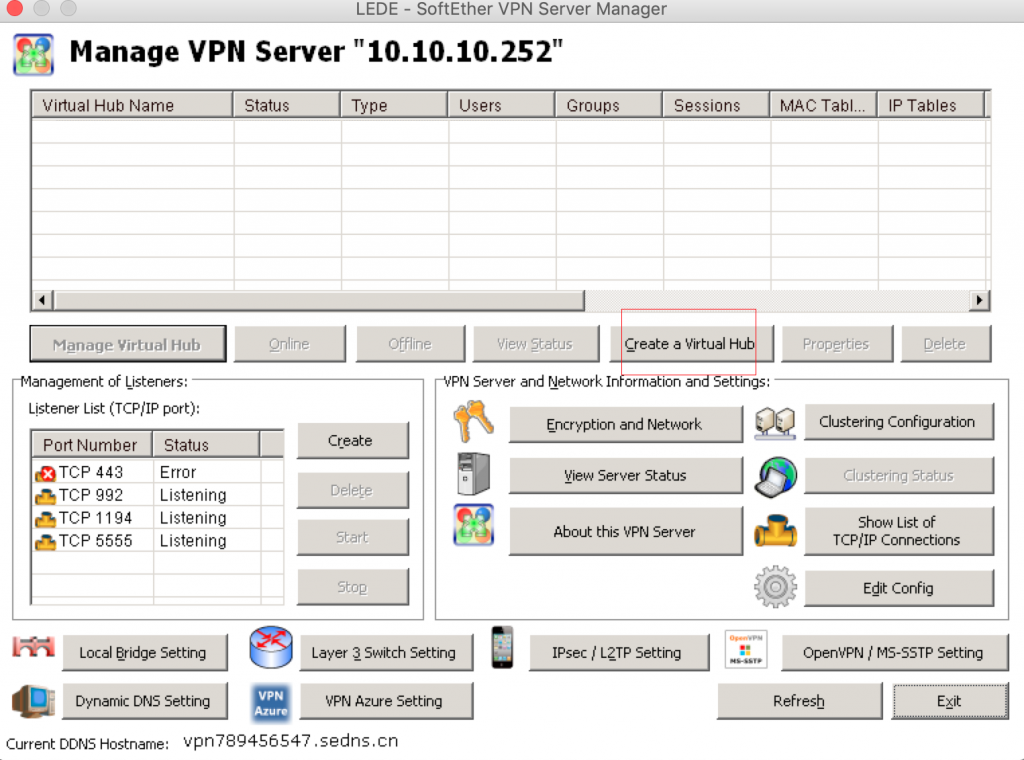Click the red bridge icon beside Local Bridge Setting
This screenshot has width=1024, height=760.
point(33,646)
